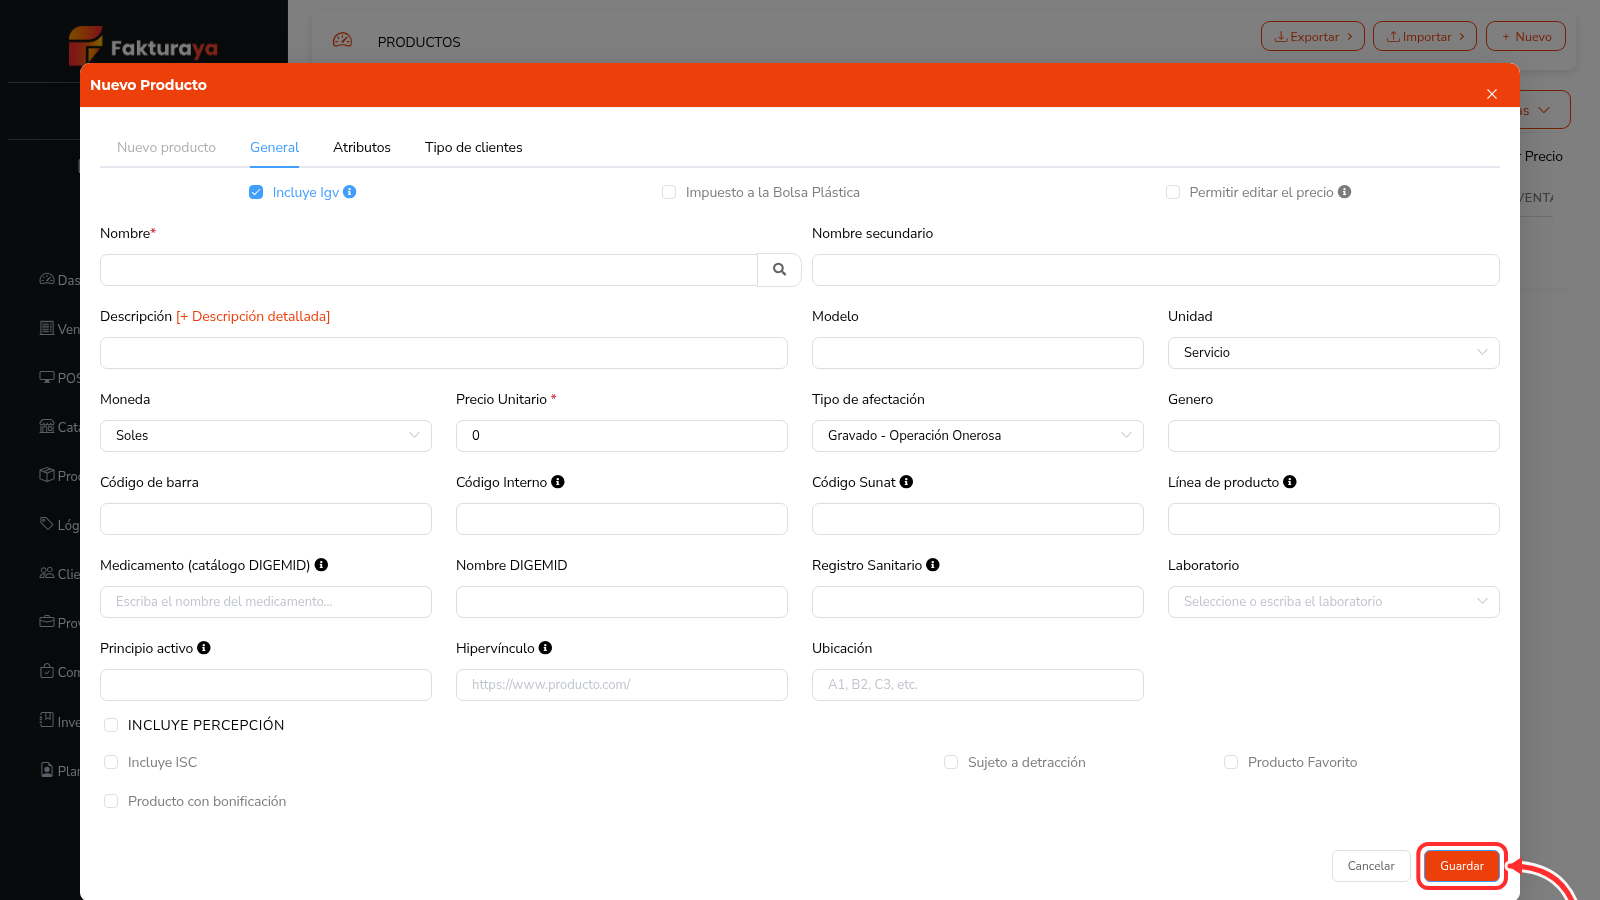The width and height of the screenshot is (1600, 900).
Task: Click the Plantillas document icon in the sidebar
Action: pos(47,770)
